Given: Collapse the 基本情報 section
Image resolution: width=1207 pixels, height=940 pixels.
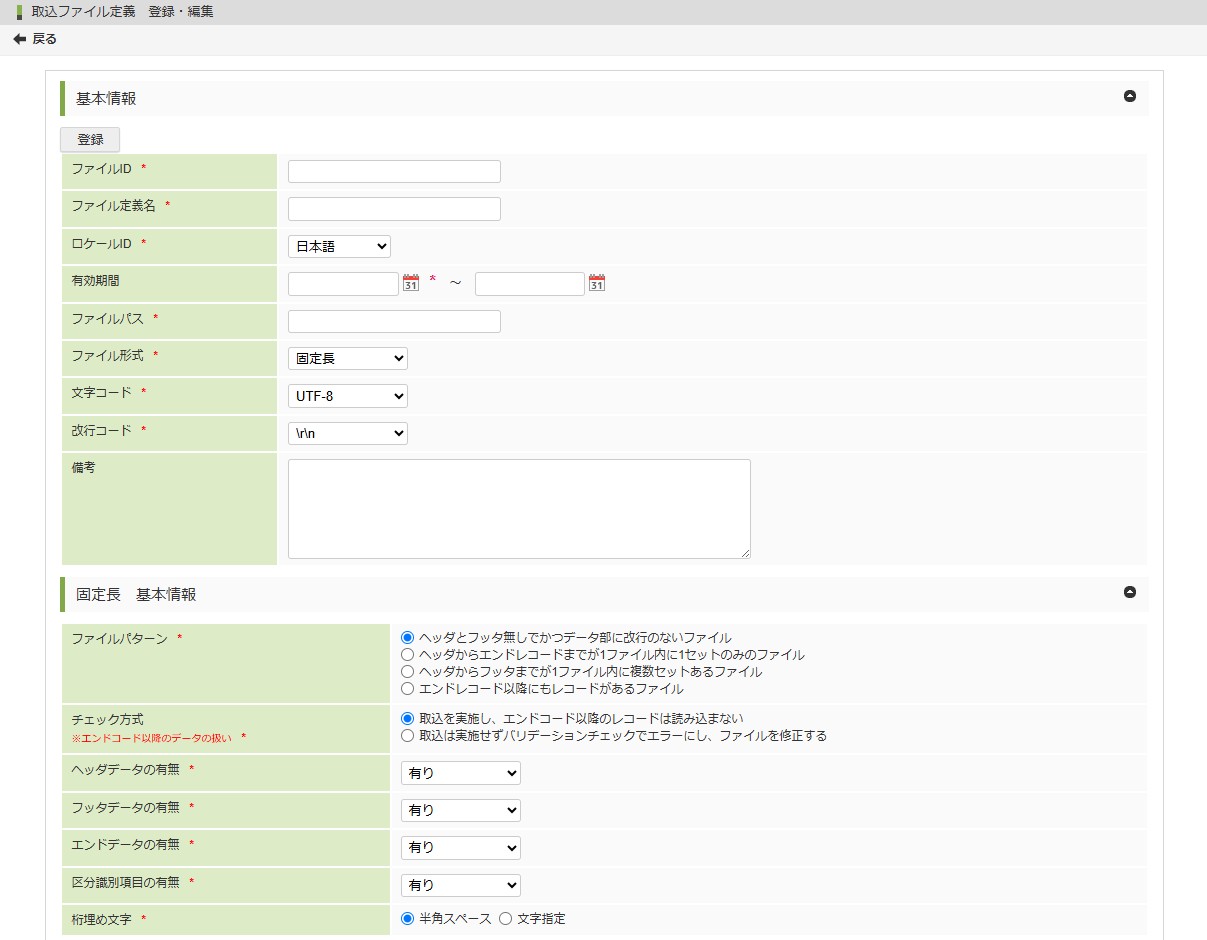Looking at the screenshot, I should [1130, 97].
